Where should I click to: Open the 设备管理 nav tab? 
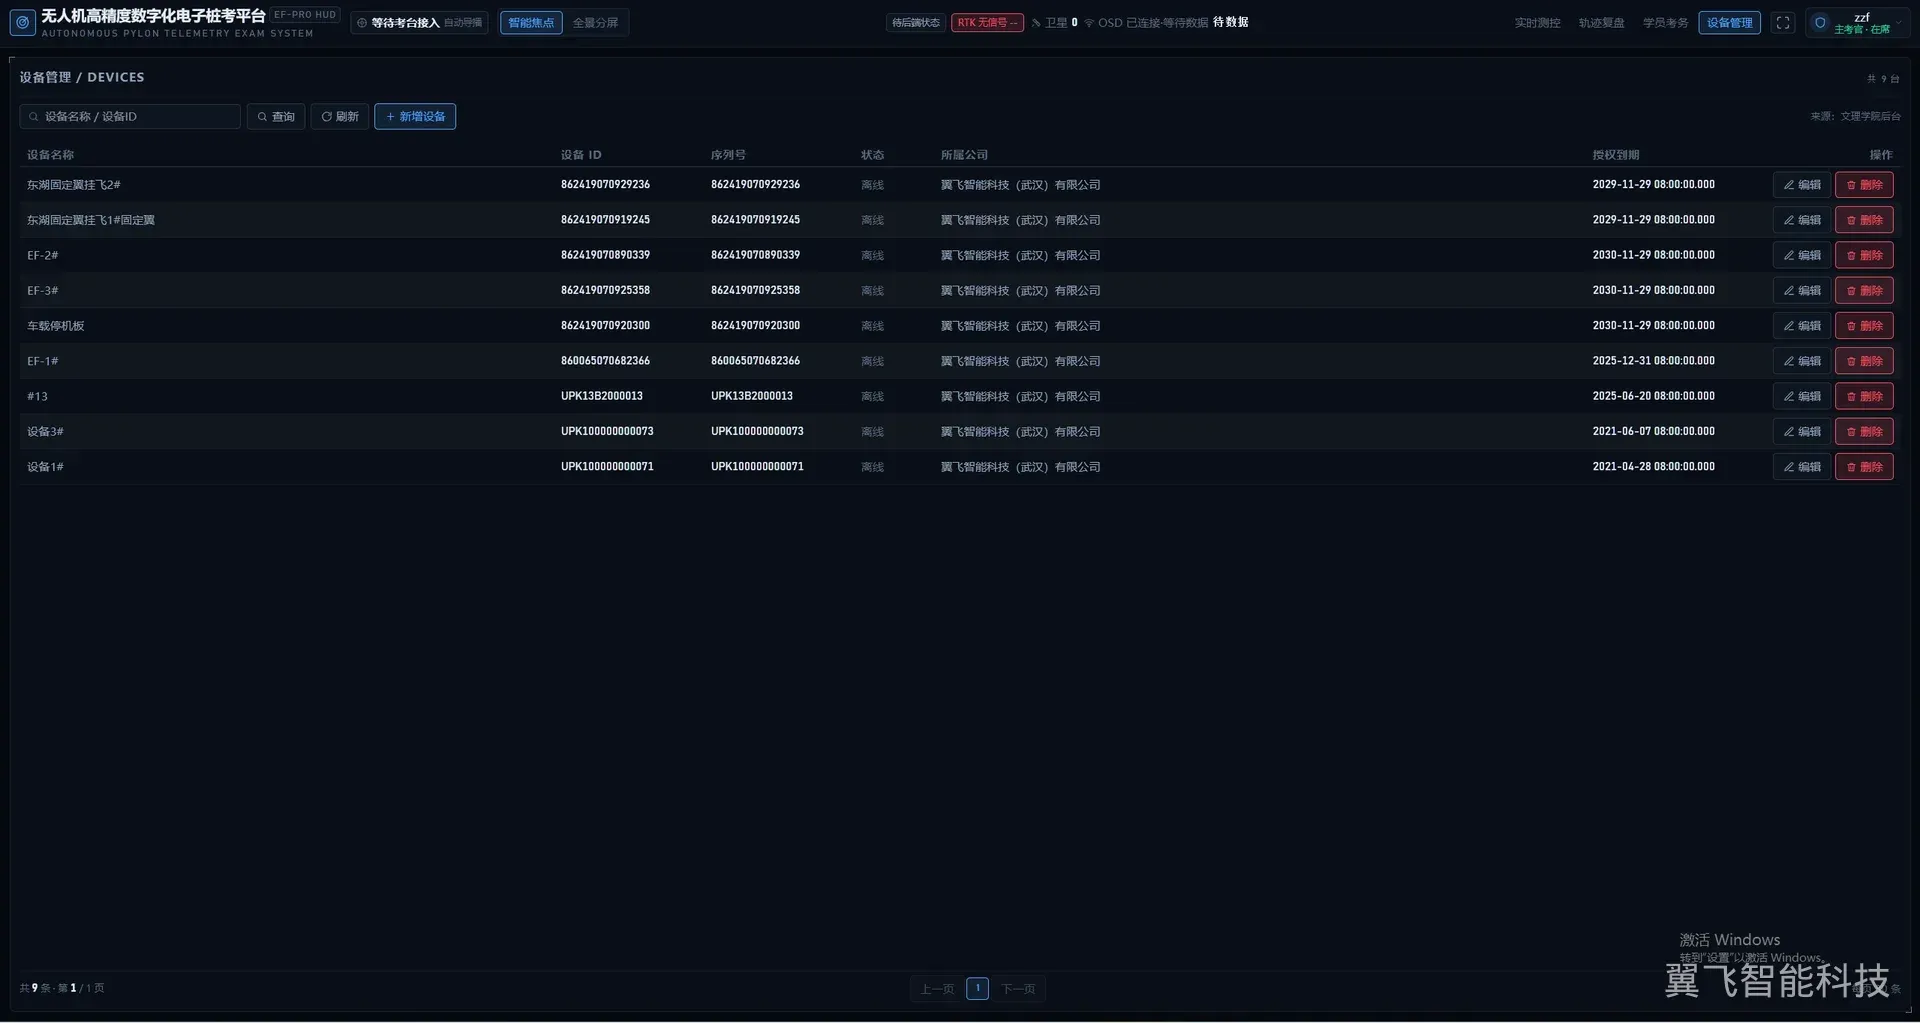1729,22
